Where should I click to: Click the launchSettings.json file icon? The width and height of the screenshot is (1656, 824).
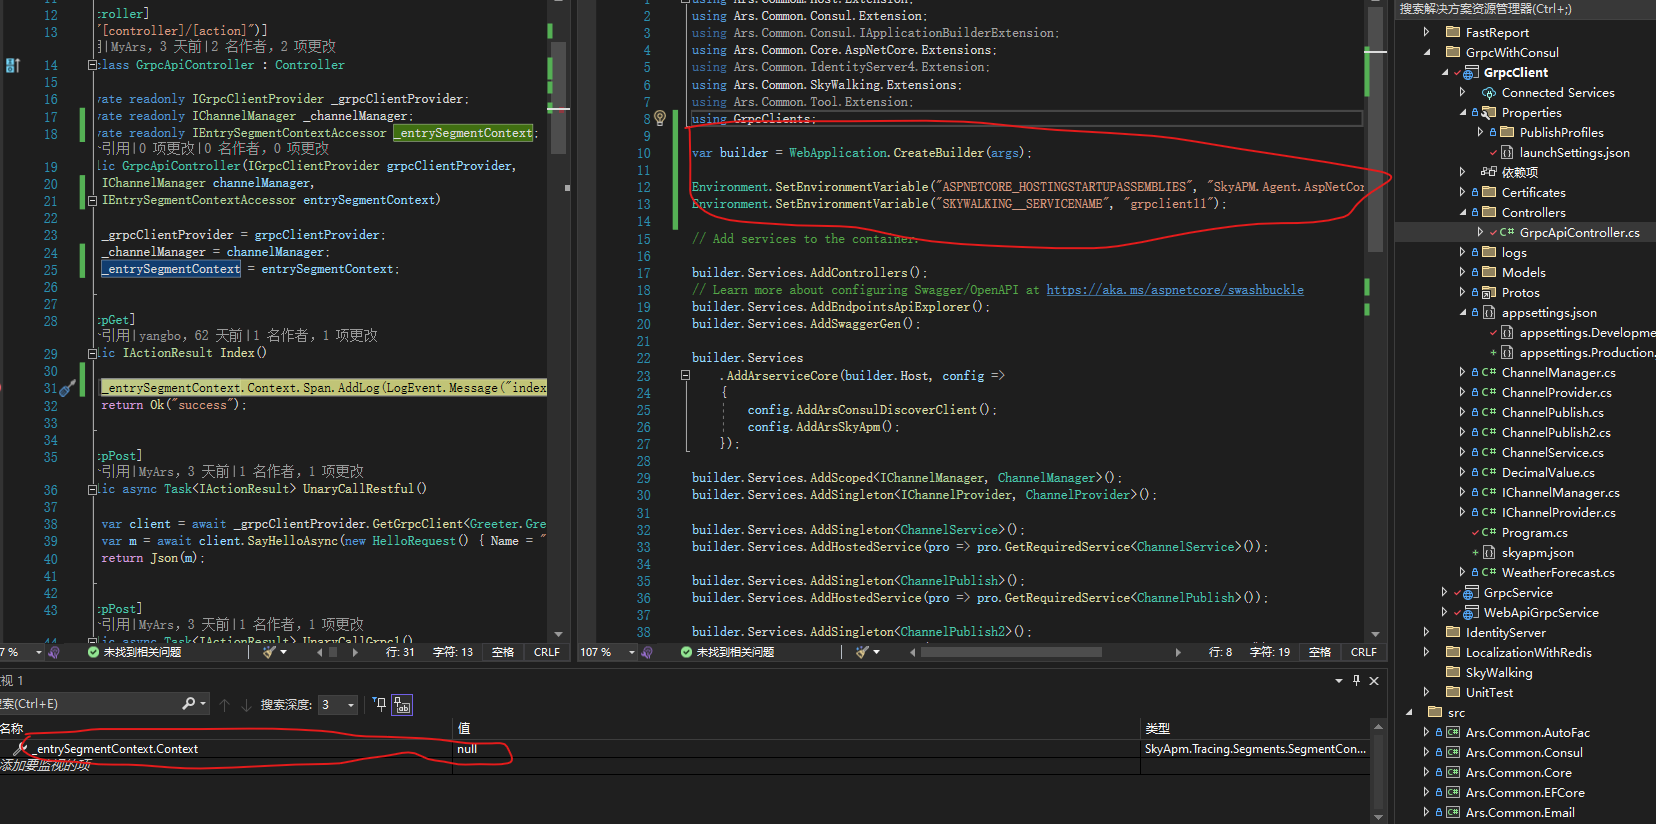pyautogui.click(x=1507, y=152)
